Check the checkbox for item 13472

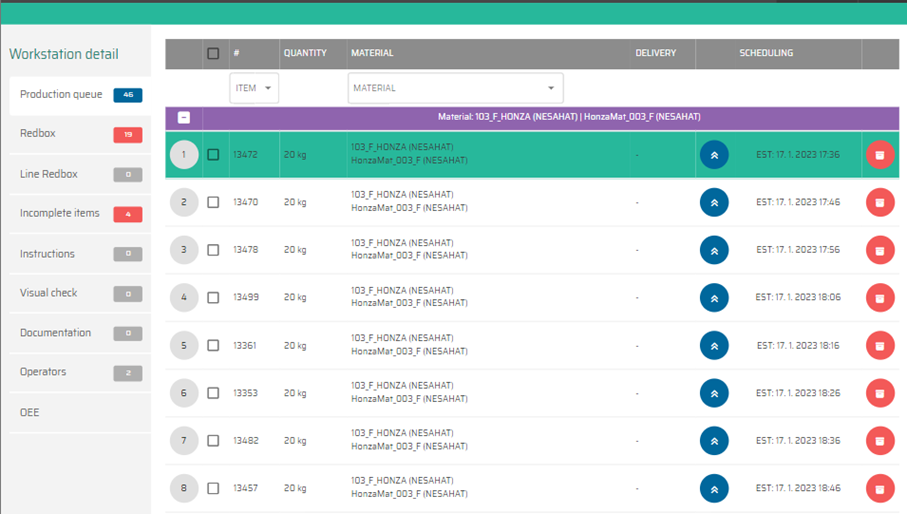(213, 155)
